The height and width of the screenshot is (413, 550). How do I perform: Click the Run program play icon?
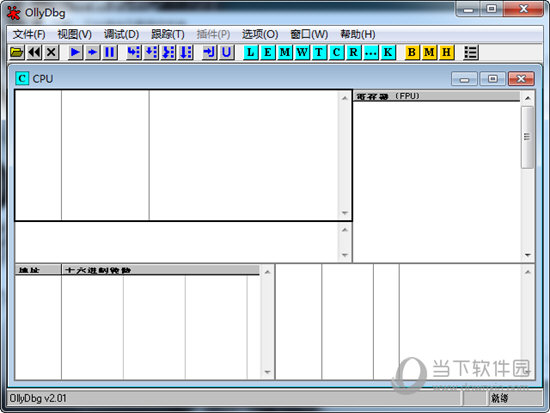(75, 52)
